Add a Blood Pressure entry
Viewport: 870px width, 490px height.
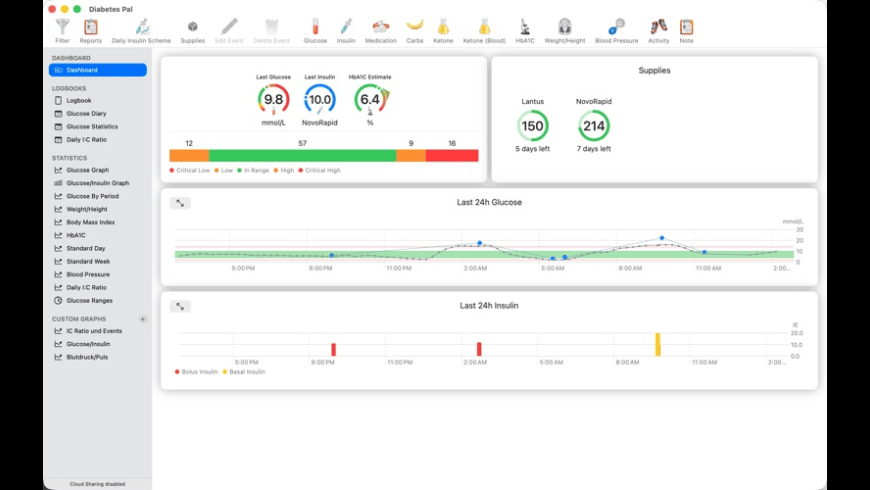pos(616,31)
